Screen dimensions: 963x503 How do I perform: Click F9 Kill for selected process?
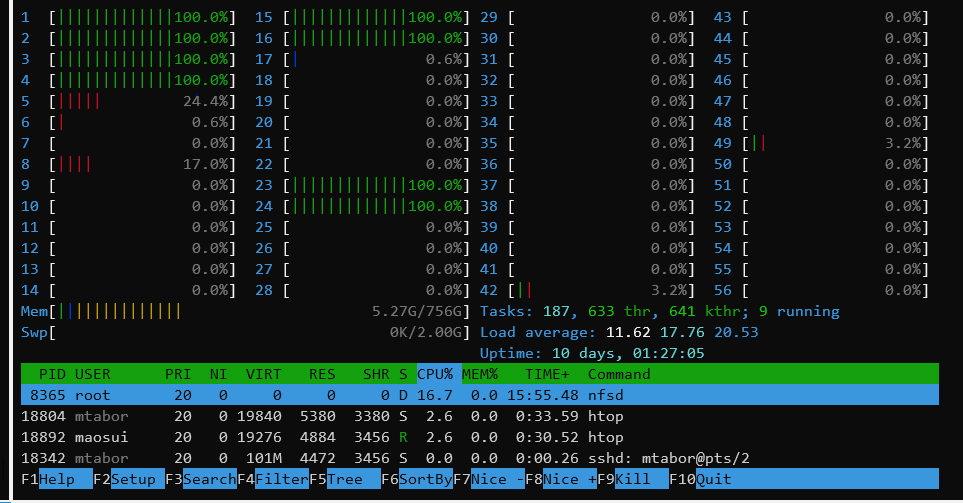click(x=632, y=479)
